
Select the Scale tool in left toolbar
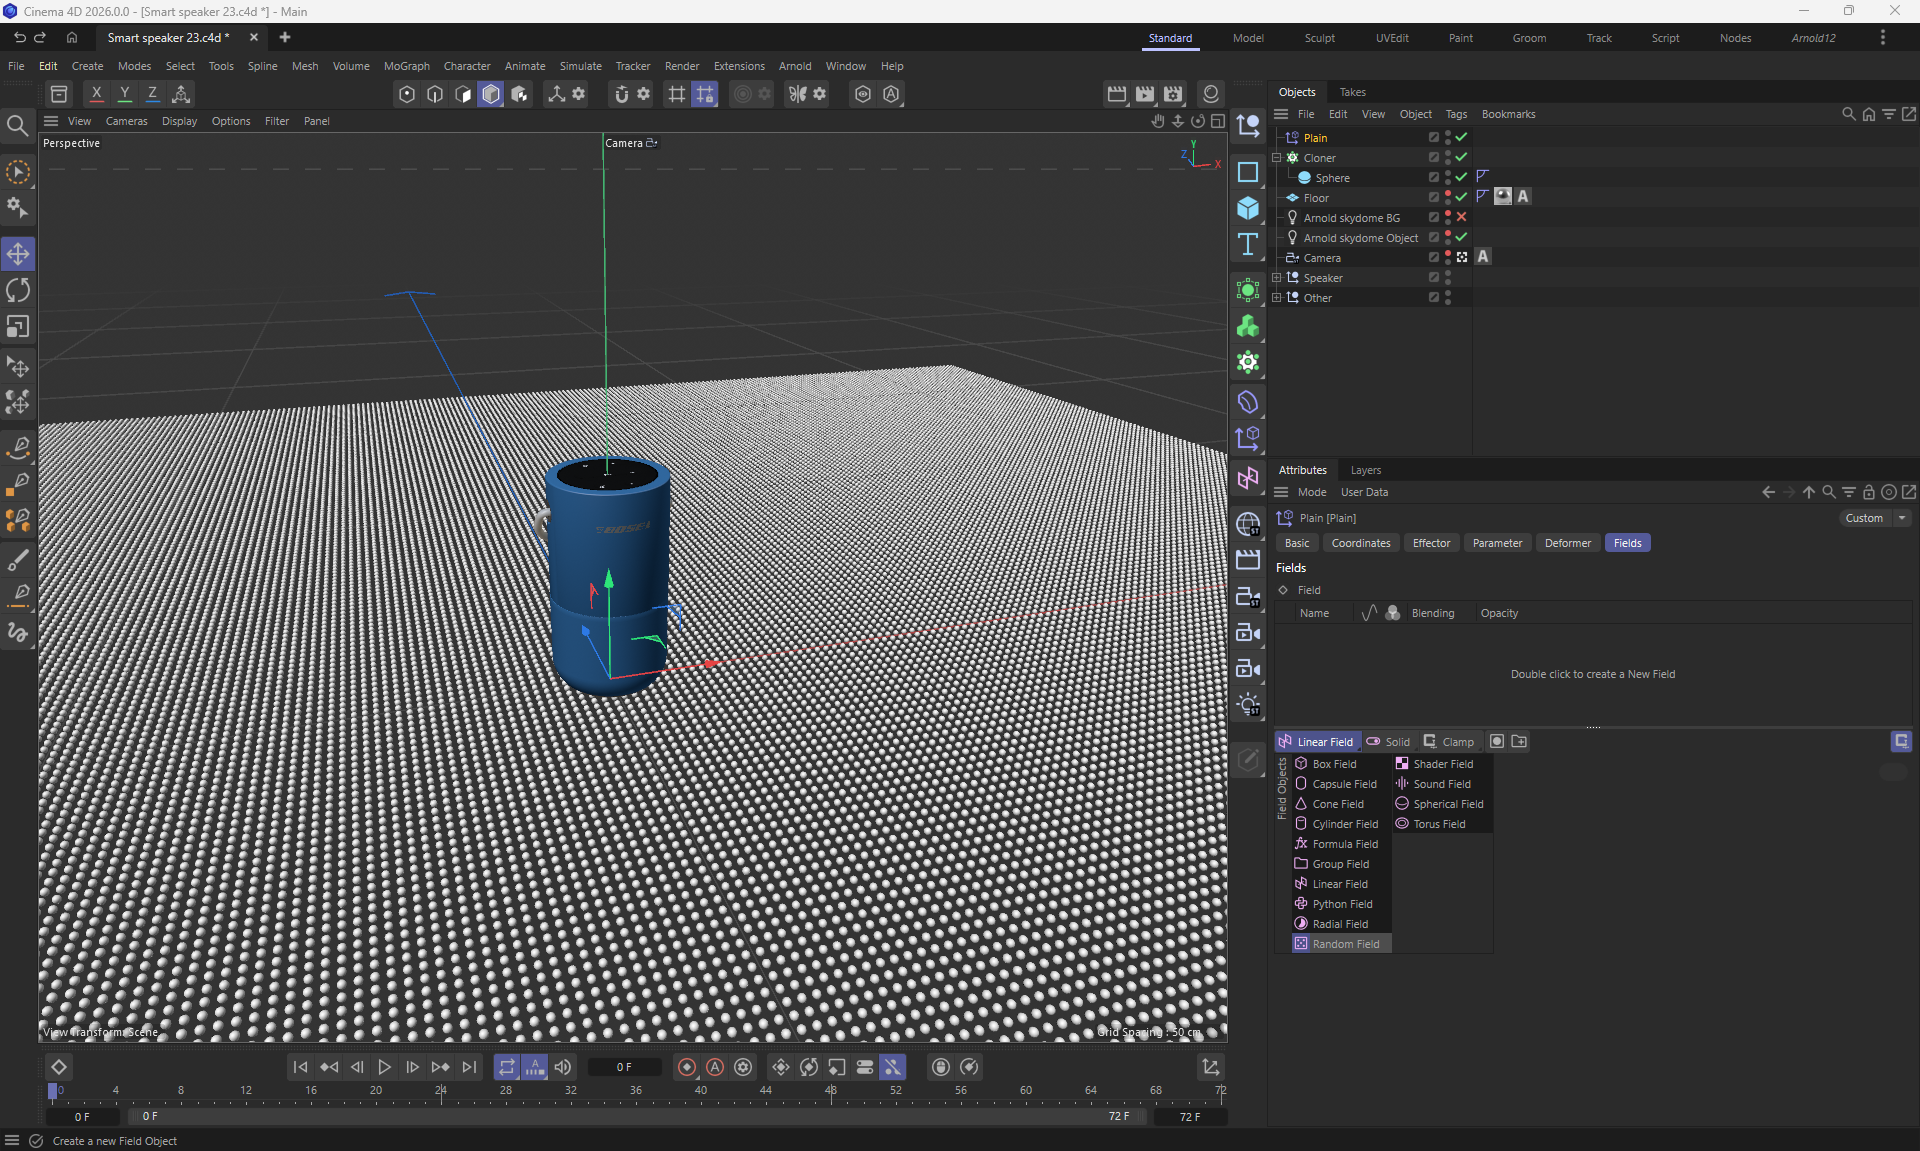pos(18,327)
